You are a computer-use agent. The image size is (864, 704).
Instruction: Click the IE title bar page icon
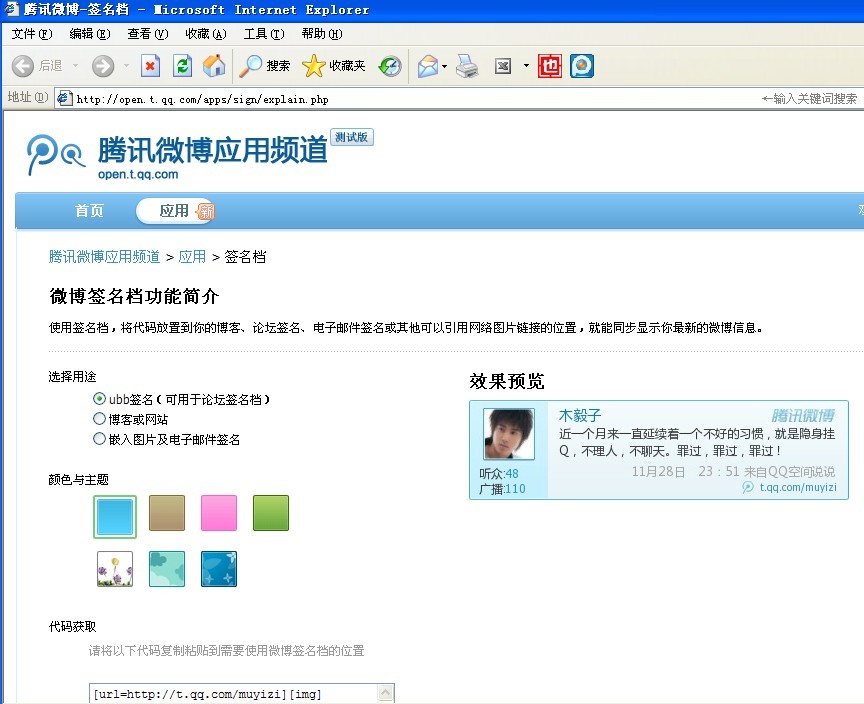coord(12,9)
